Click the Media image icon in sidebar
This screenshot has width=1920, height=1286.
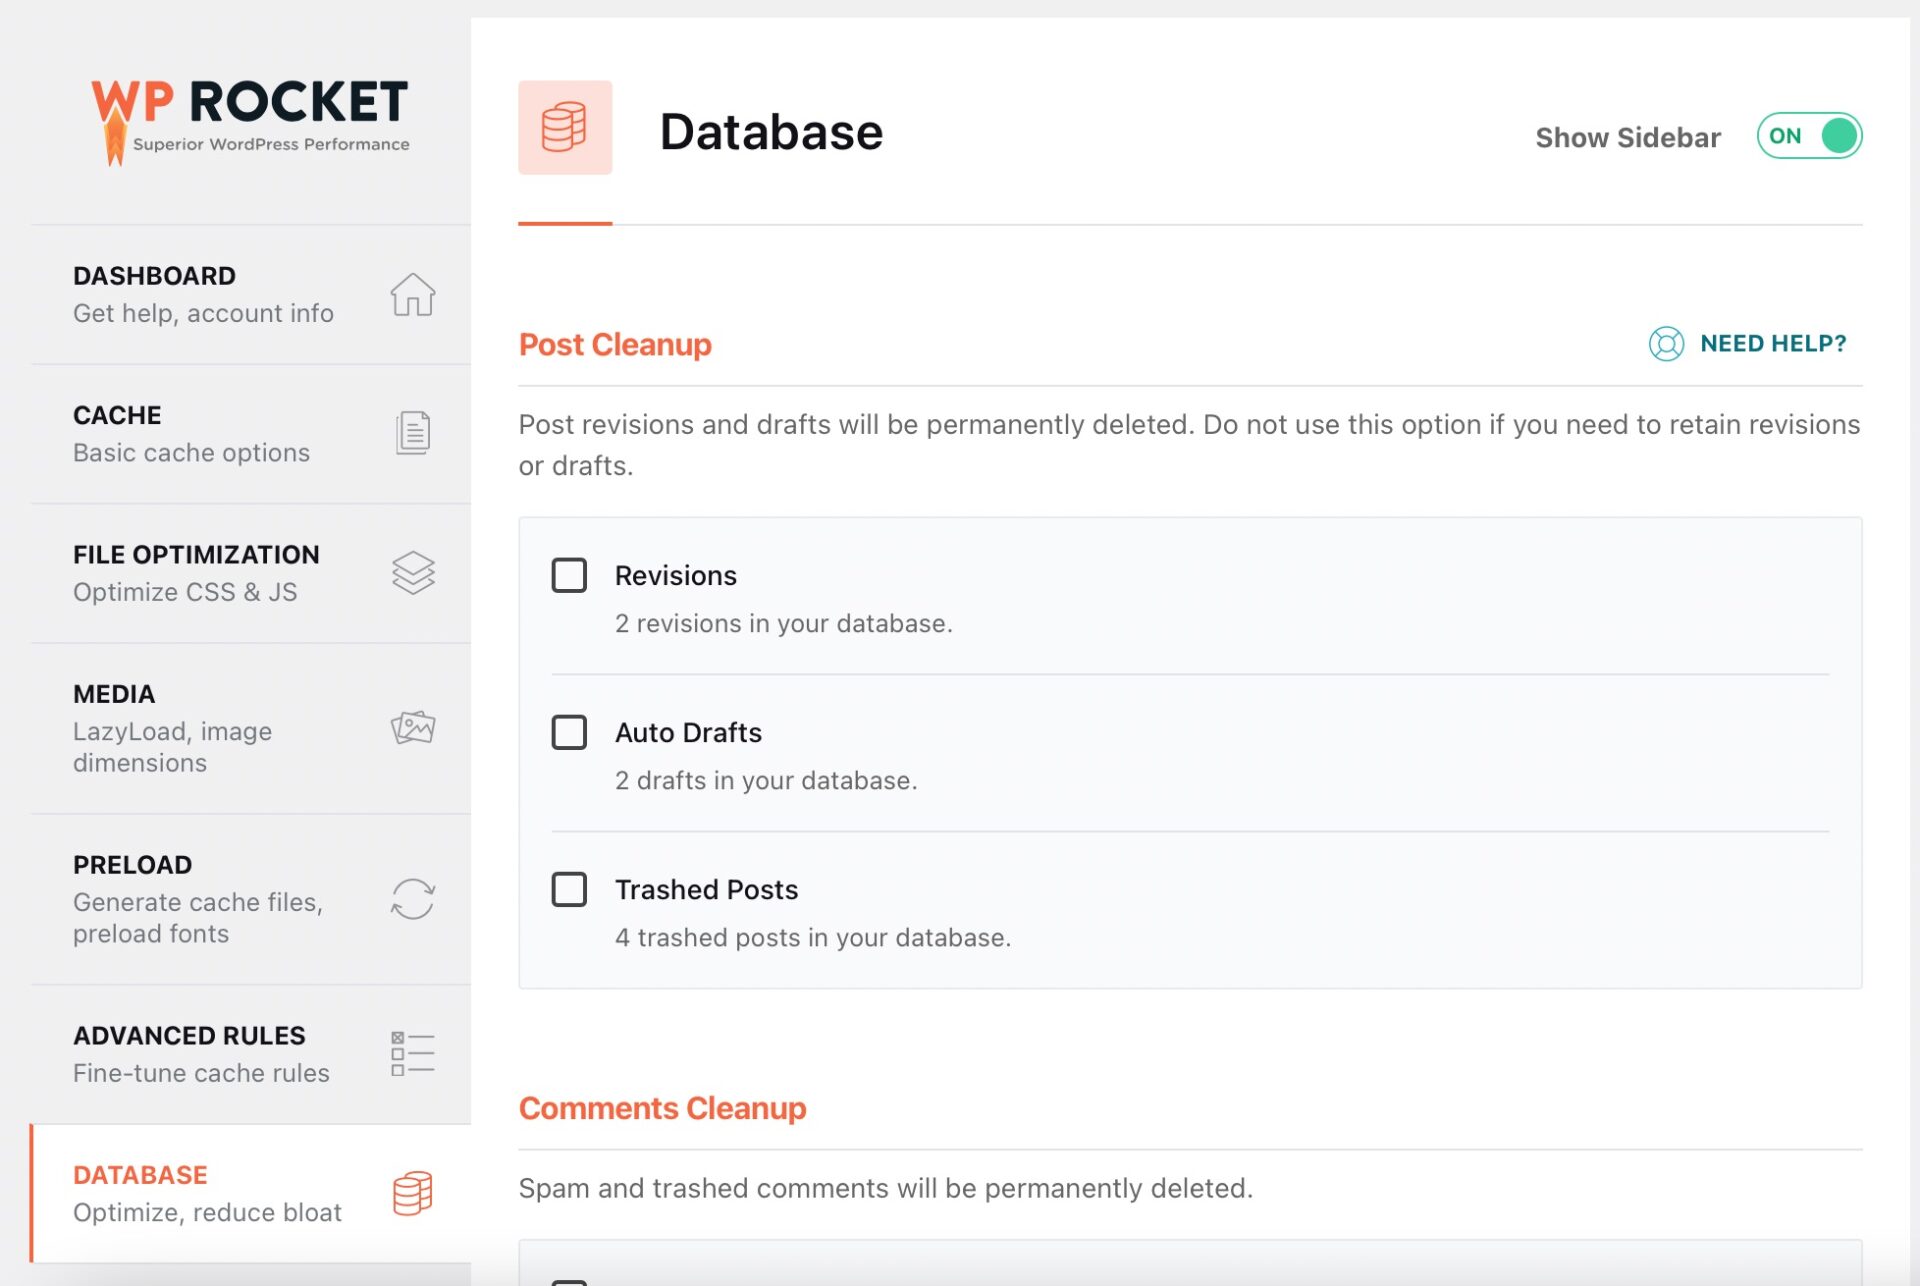pyautogui.click(x=413, y=728)
